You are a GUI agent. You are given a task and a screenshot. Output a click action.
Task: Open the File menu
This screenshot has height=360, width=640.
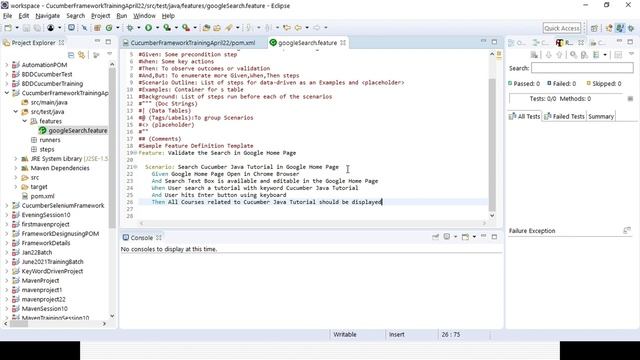[x=7, y=16]
